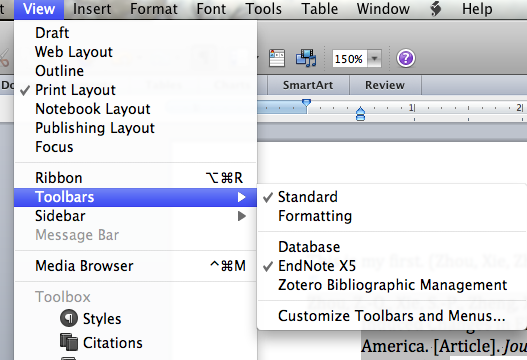This screenshot has width=527, height=360.
Task: Click the scissors Cut icon
Action: 4,58
